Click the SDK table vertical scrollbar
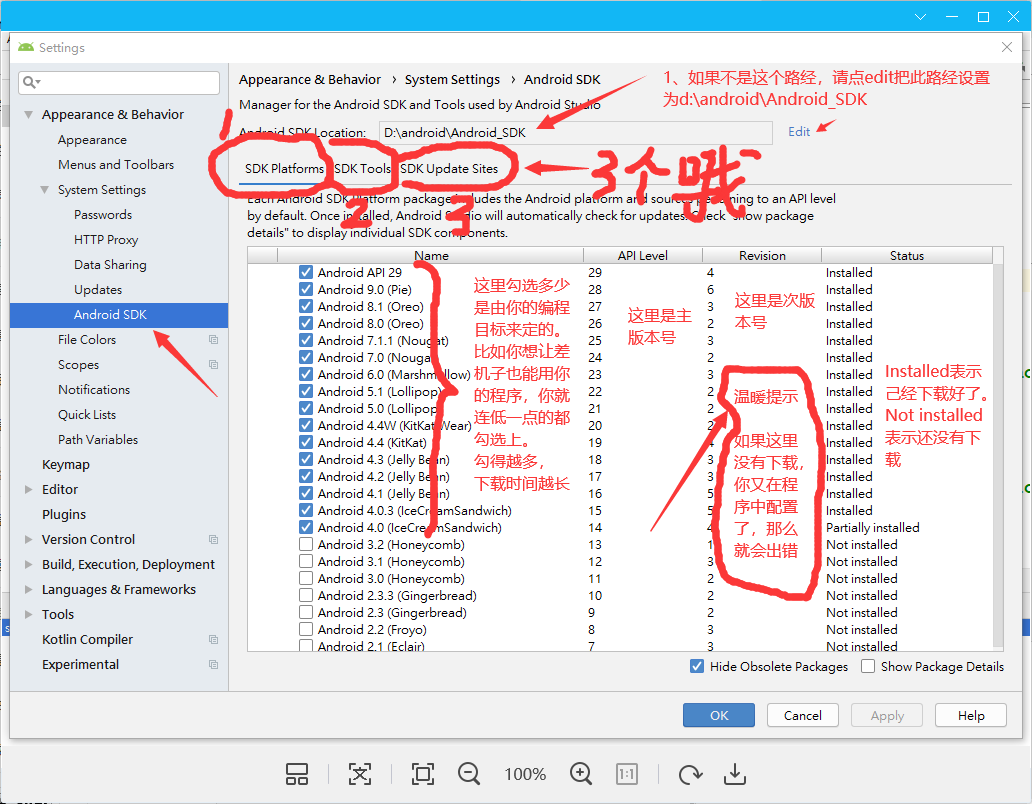Image resolution: width=1032 pixels, height=804 pixels. (x=998, y=454)
